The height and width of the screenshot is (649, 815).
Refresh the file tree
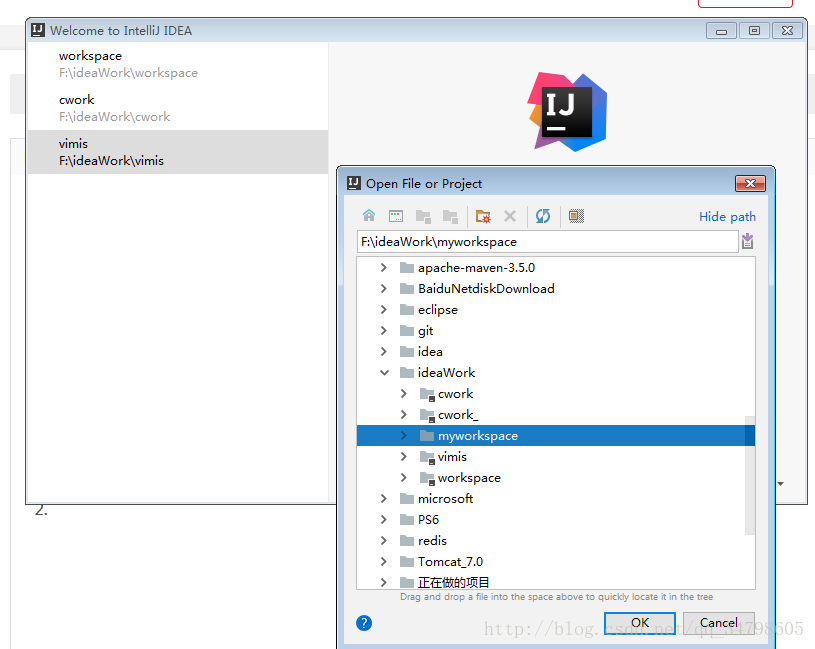pos(543,216)
